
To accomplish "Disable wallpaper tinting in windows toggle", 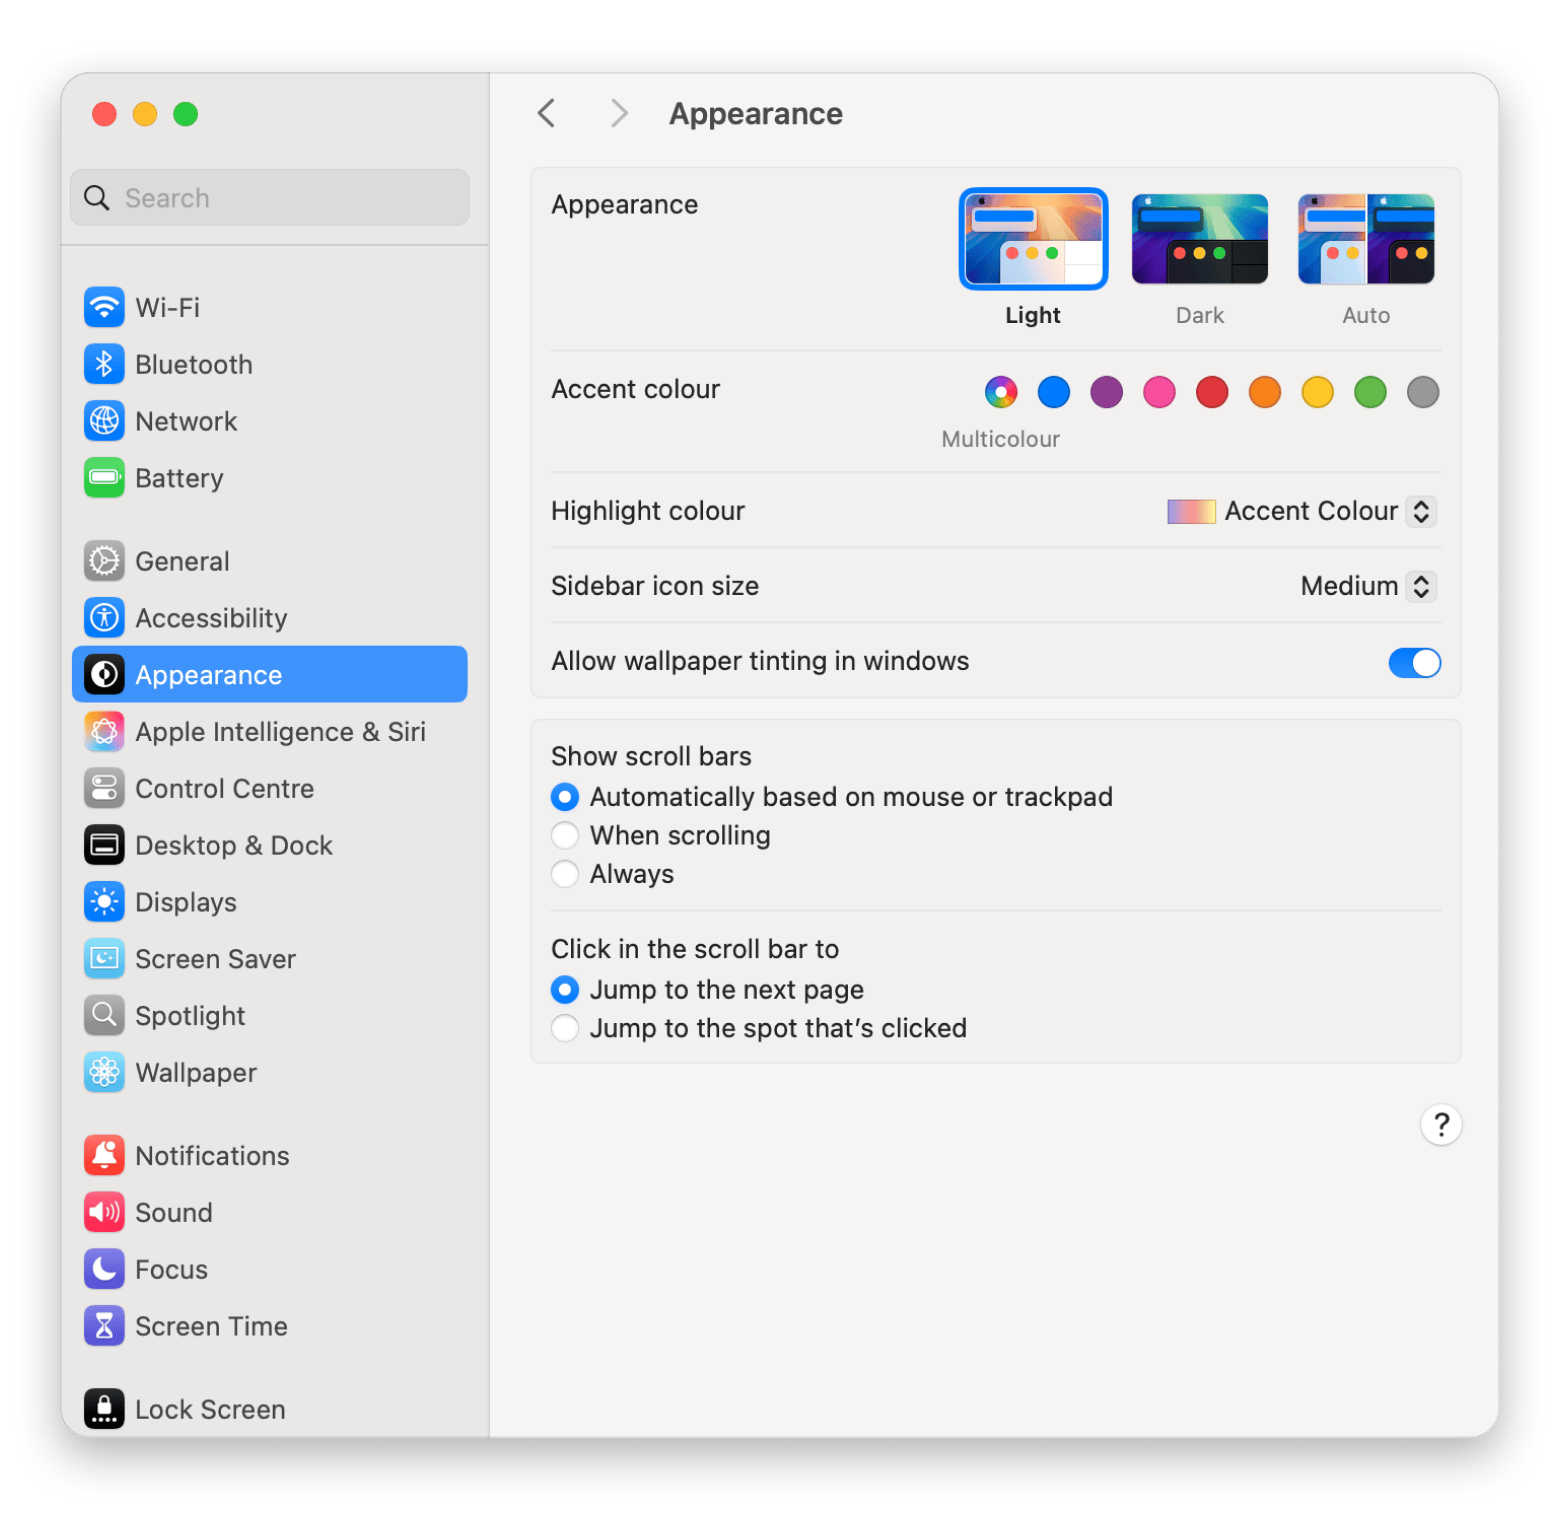I will 1414,662.
